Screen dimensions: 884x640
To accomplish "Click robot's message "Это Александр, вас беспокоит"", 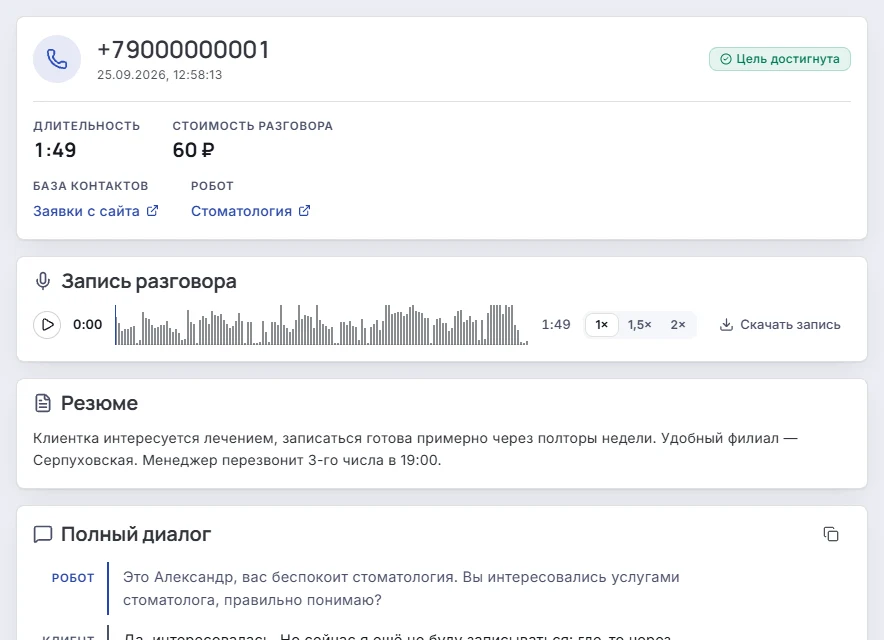I will coord(401,588).
